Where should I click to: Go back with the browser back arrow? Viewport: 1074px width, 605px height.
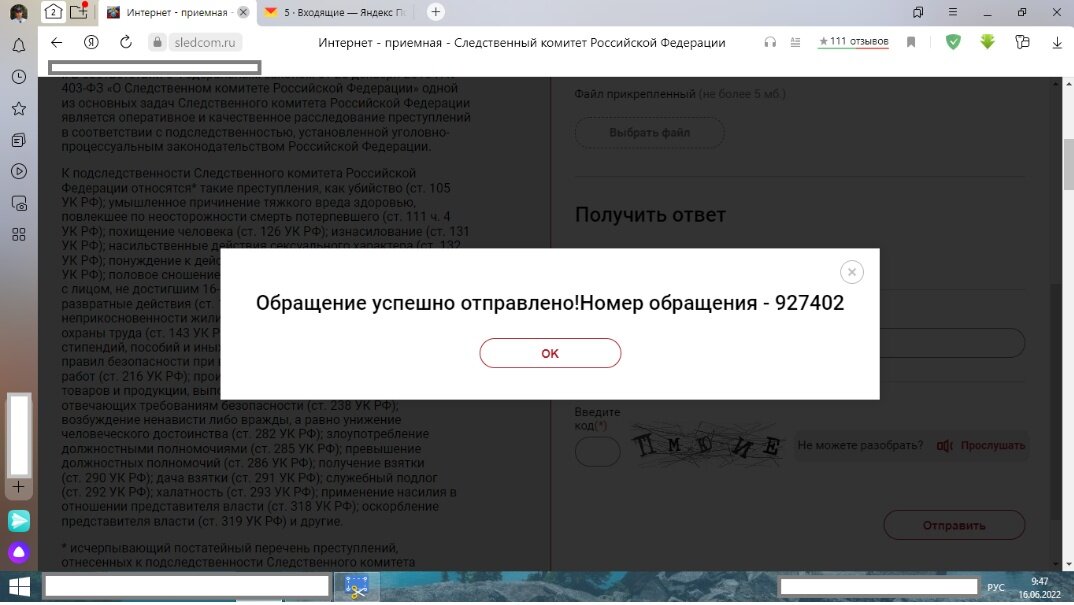(x=56, y=42)
